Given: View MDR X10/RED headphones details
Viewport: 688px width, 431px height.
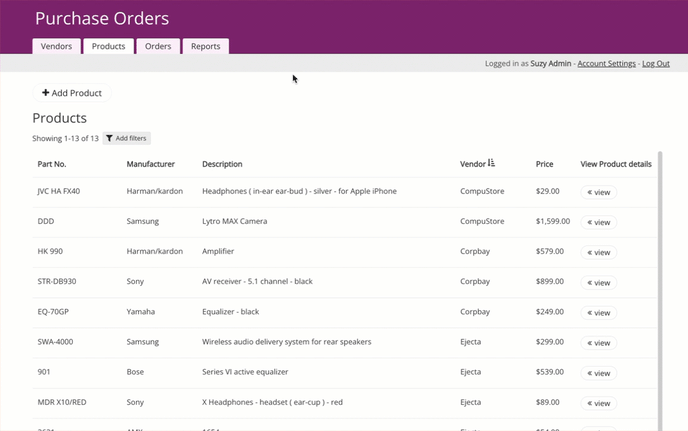Looking at the screenshot, I should click(x=598, y=403).
